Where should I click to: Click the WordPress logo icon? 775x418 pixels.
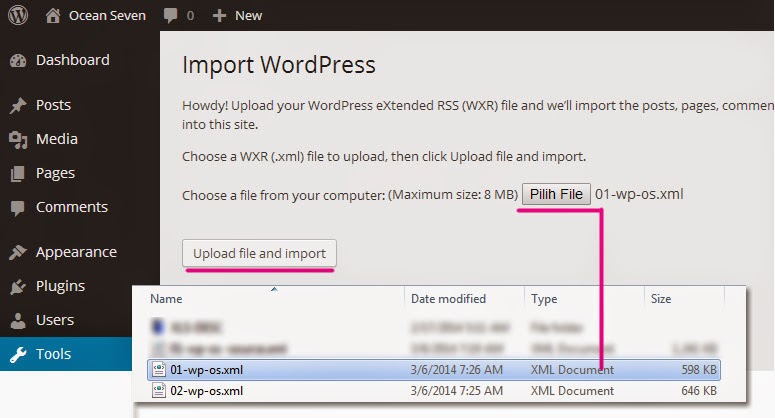tap(18, 15)
